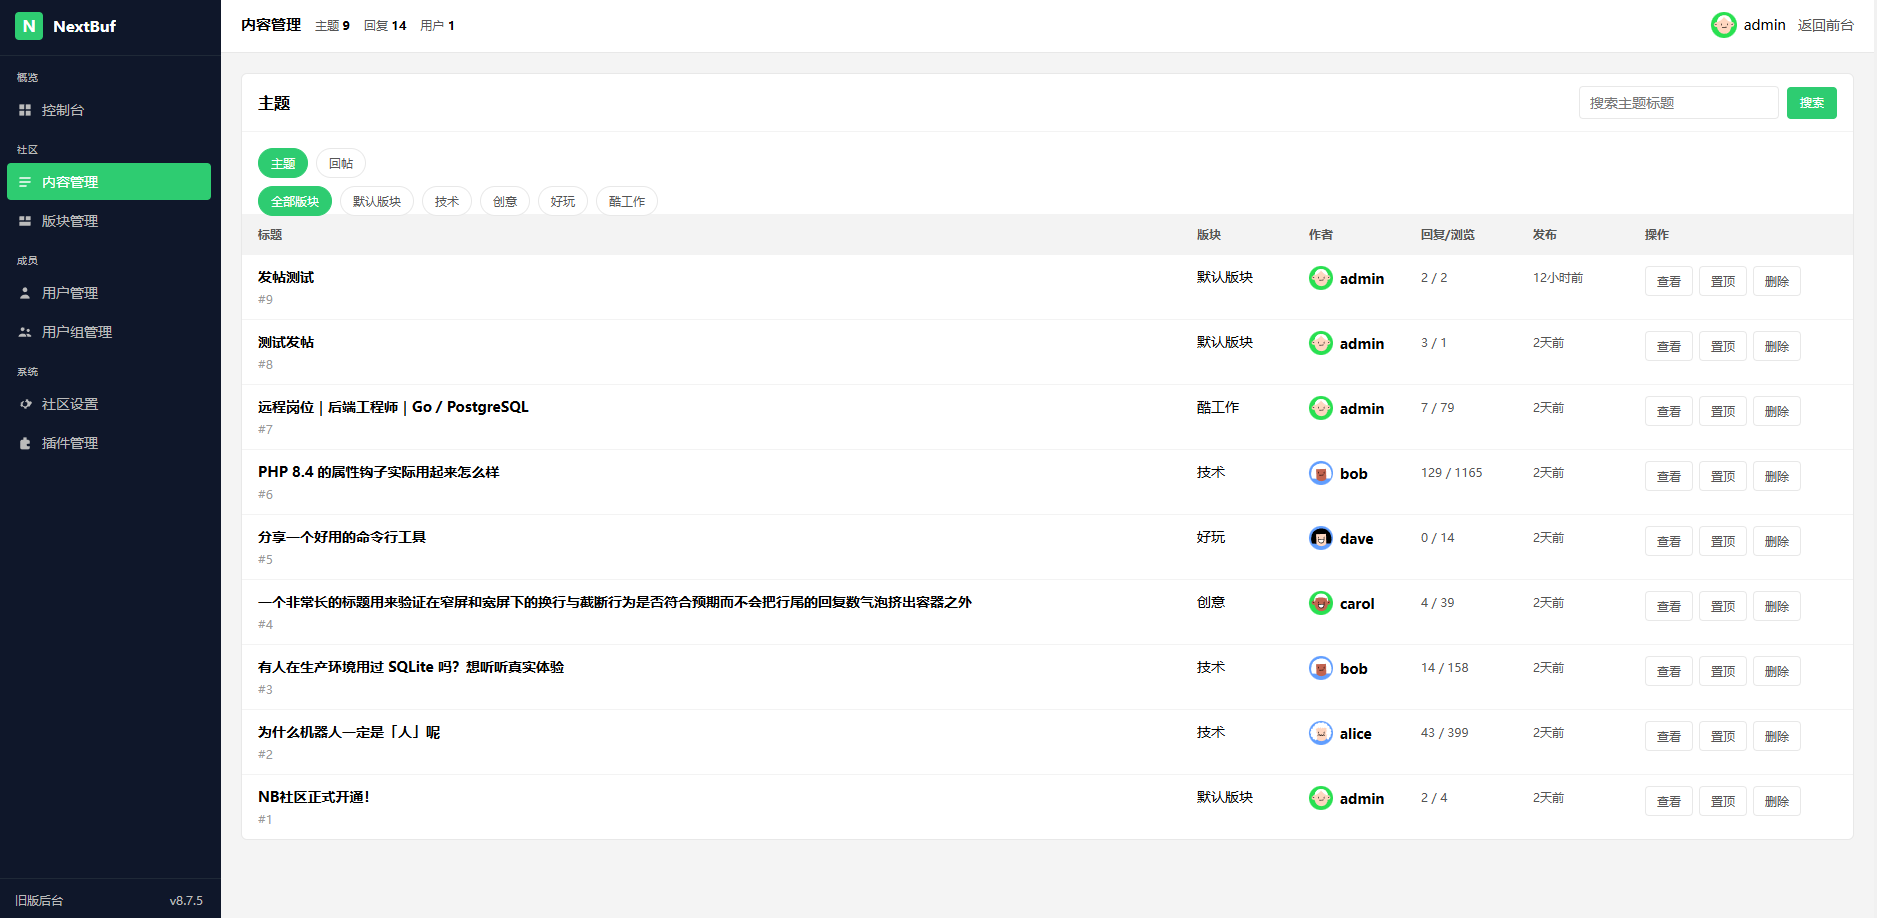Click the 用户管理 person icon
The height and width of the screenshot is (918, 1877).
pyautogui.click(x=25, y=293)
